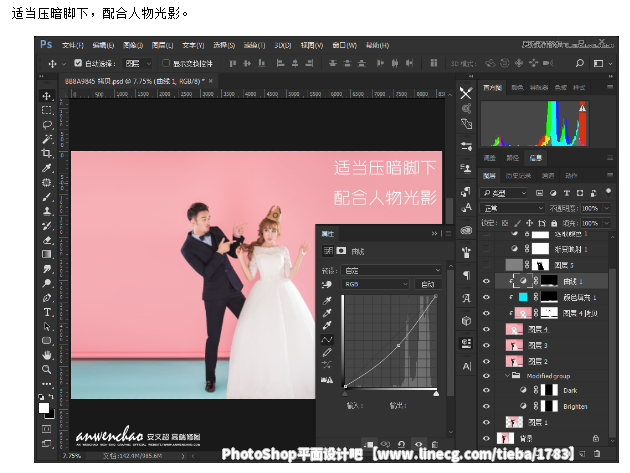Hide the 曲线 1 curves layer
This screenshot has width=630, height=473.
[486, 281]
